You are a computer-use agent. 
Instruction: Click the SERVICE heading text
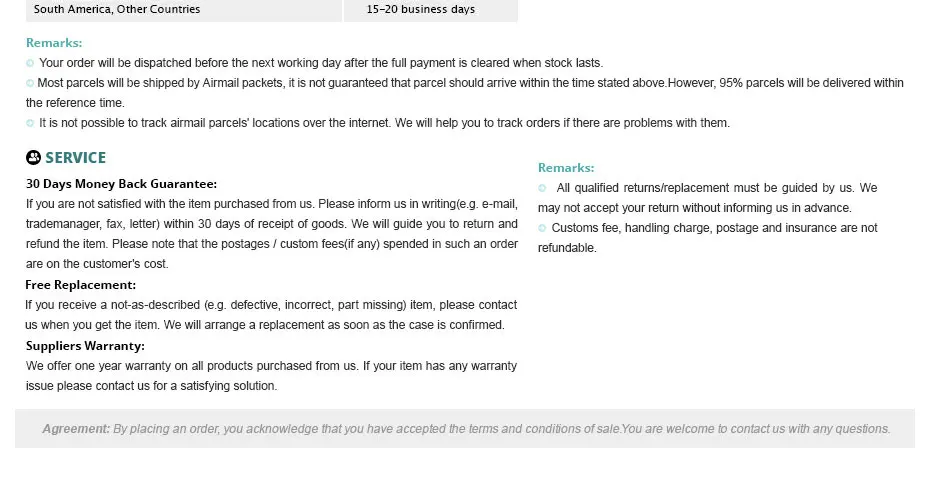[x=75, y=158]
